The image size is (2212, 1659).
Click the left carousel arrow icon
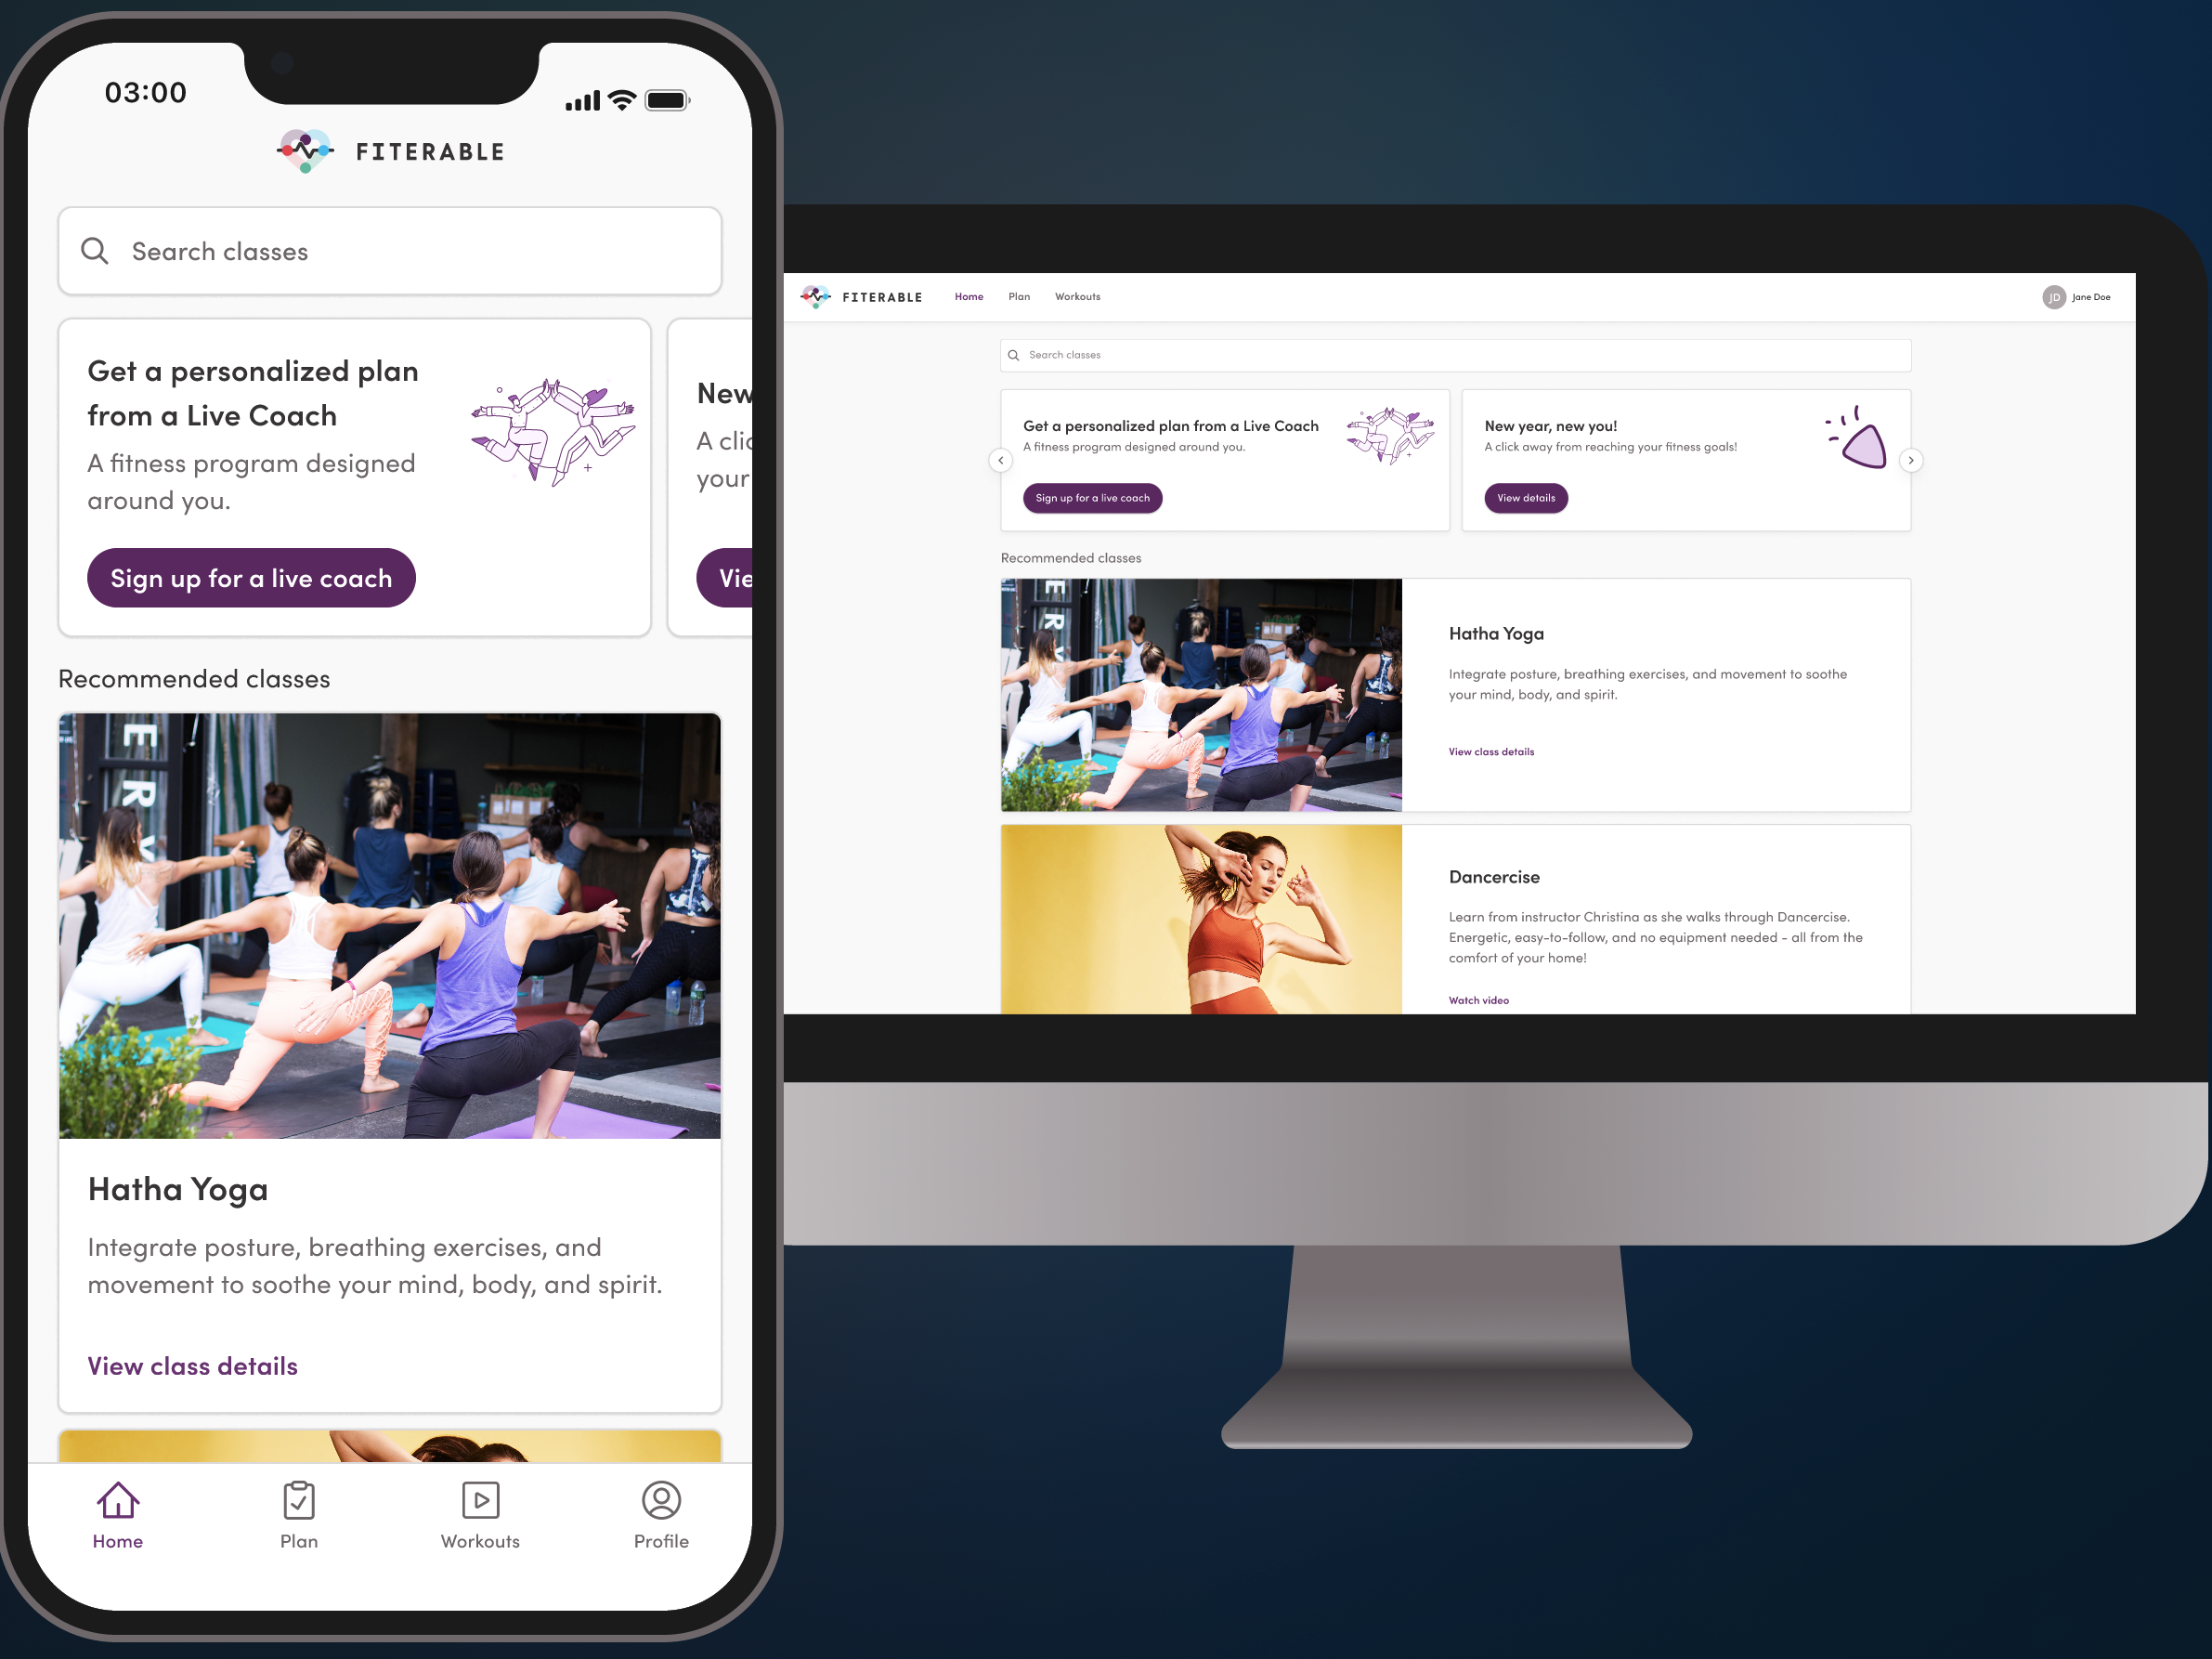[x=1000, y=460]
